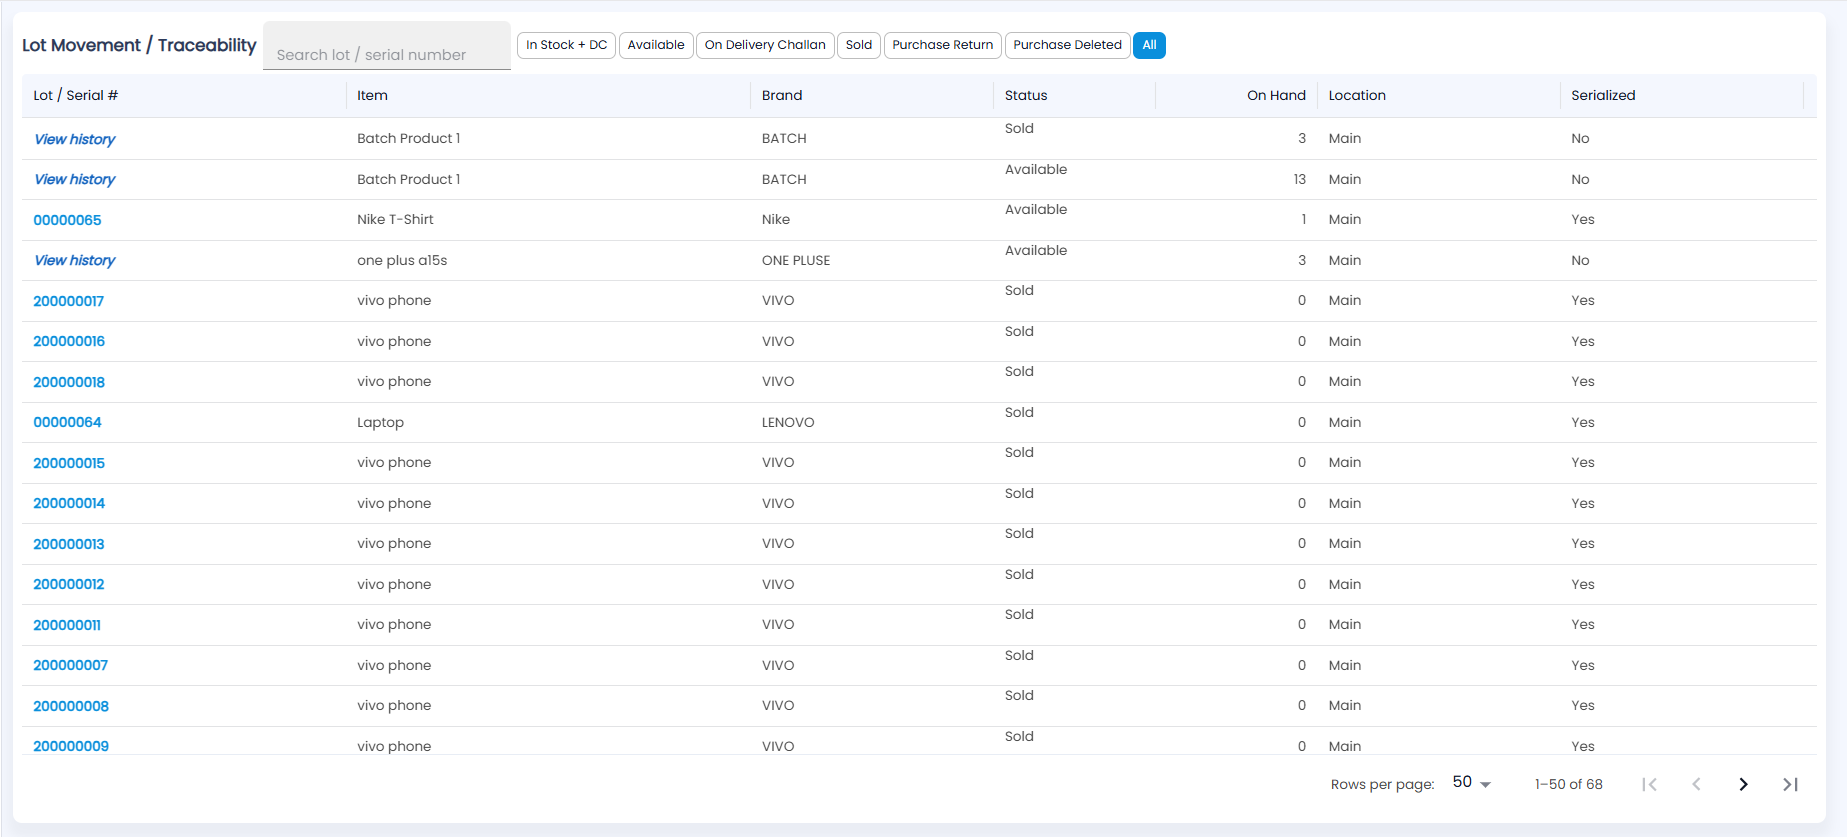Open View history for Batch Product 1 with 13 on hand
Image resolution: width=1847 pixels, height=837 pixels.
pos(75,179)
